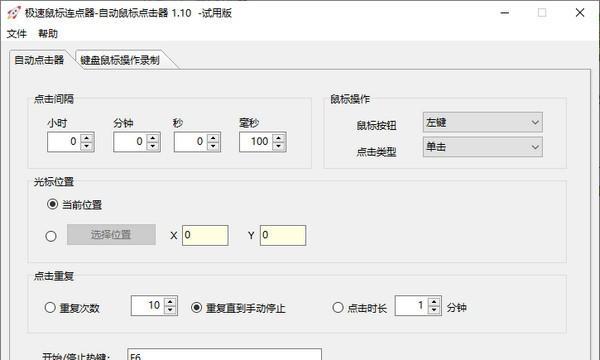Select the 当前位置 radio button
The width and height of the screenshot is (600, 360).
click(x=52, y=204)
